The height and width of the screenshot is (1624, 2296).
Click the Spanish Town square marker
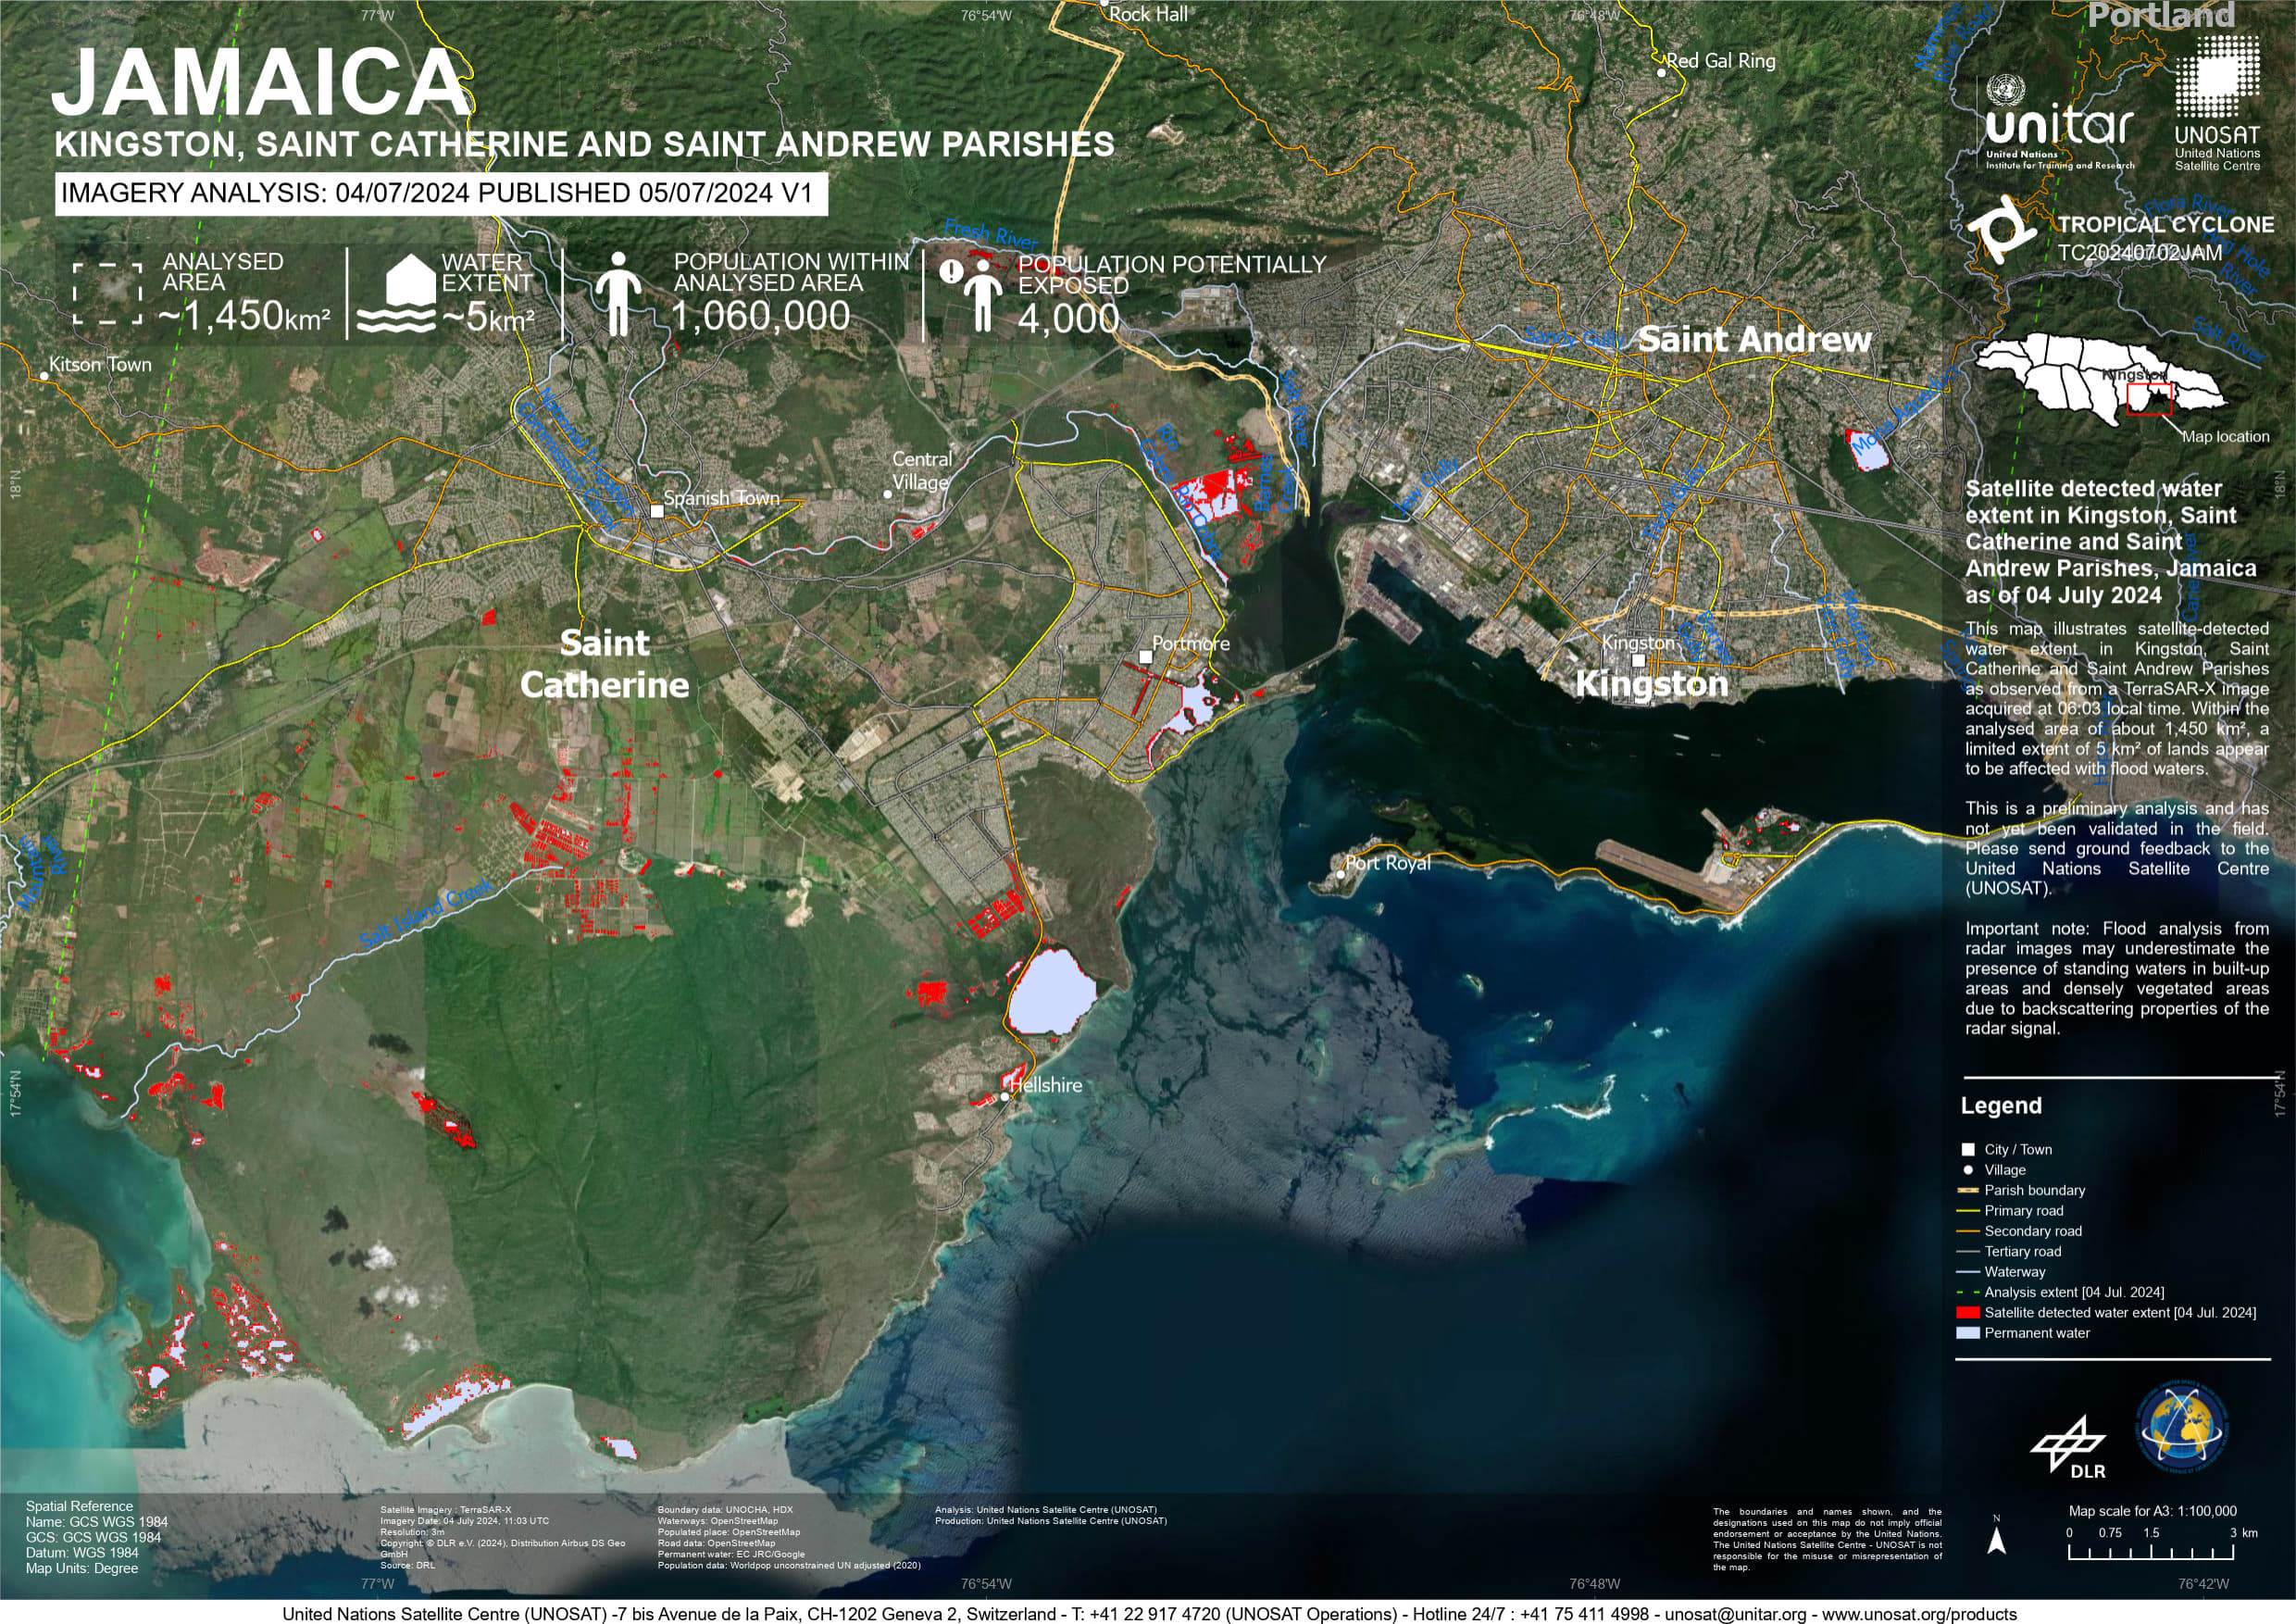click(x=657, y=511)
